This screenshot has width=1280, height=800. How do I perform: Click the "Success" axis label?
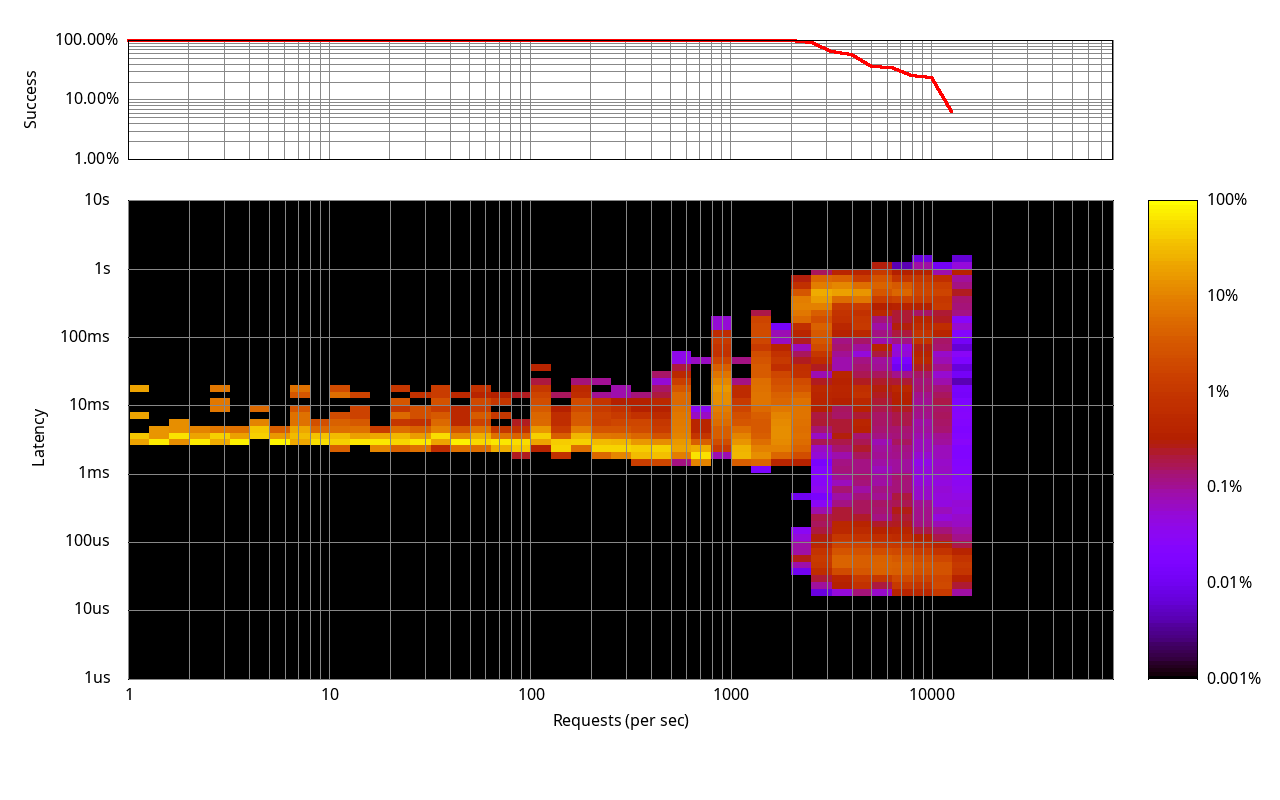point(31,99)
